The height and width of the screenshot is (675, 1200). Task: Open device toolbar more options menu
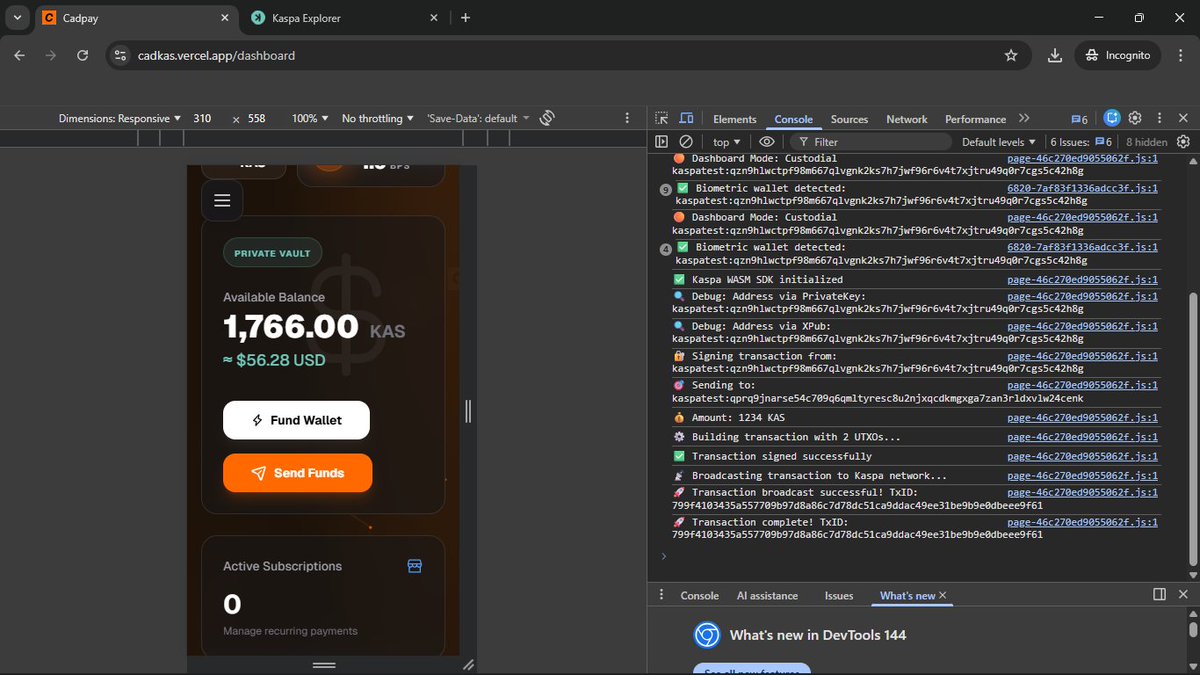627,118
